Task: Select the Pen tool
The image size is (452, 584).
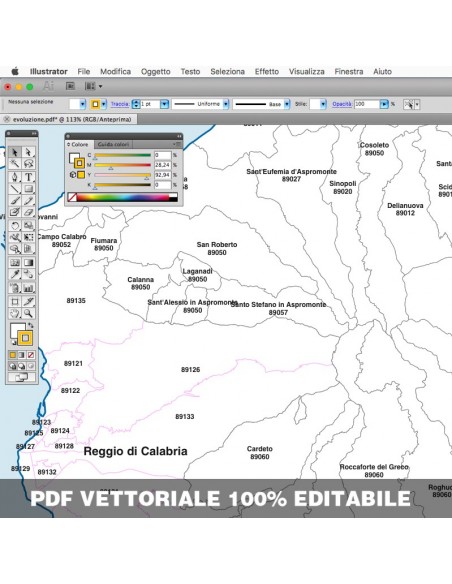Action: pyautogui.click(x=15, y=177)
